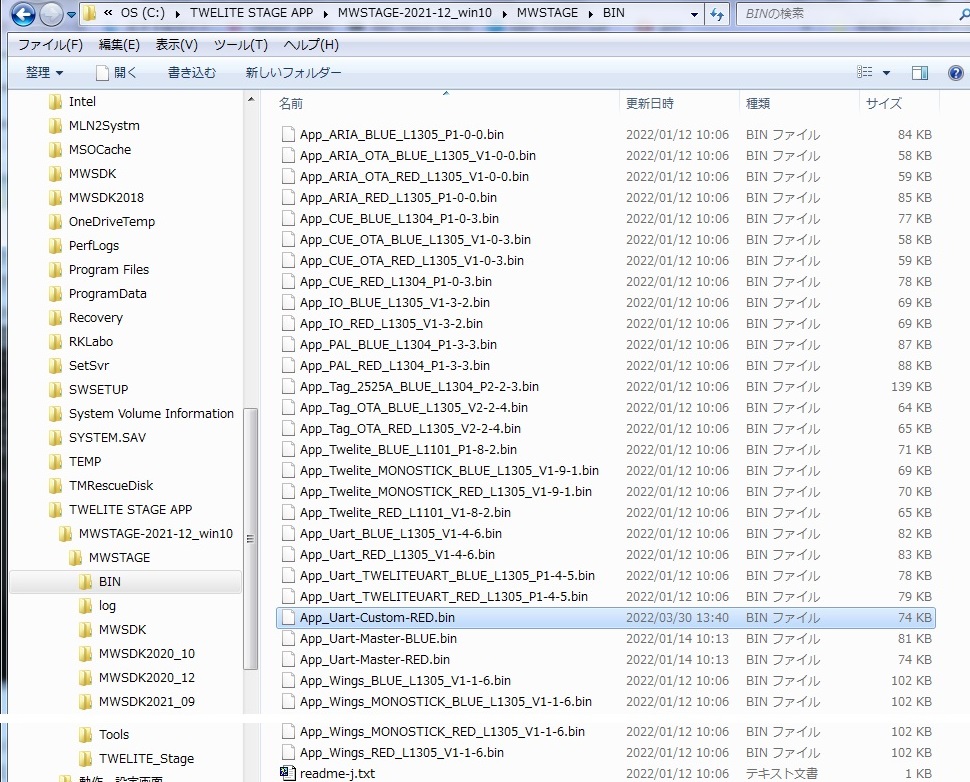Viewport: 970px width, 782px height.
Task: Click the 書き込む toolbar button
Action: tap(192, 72)
